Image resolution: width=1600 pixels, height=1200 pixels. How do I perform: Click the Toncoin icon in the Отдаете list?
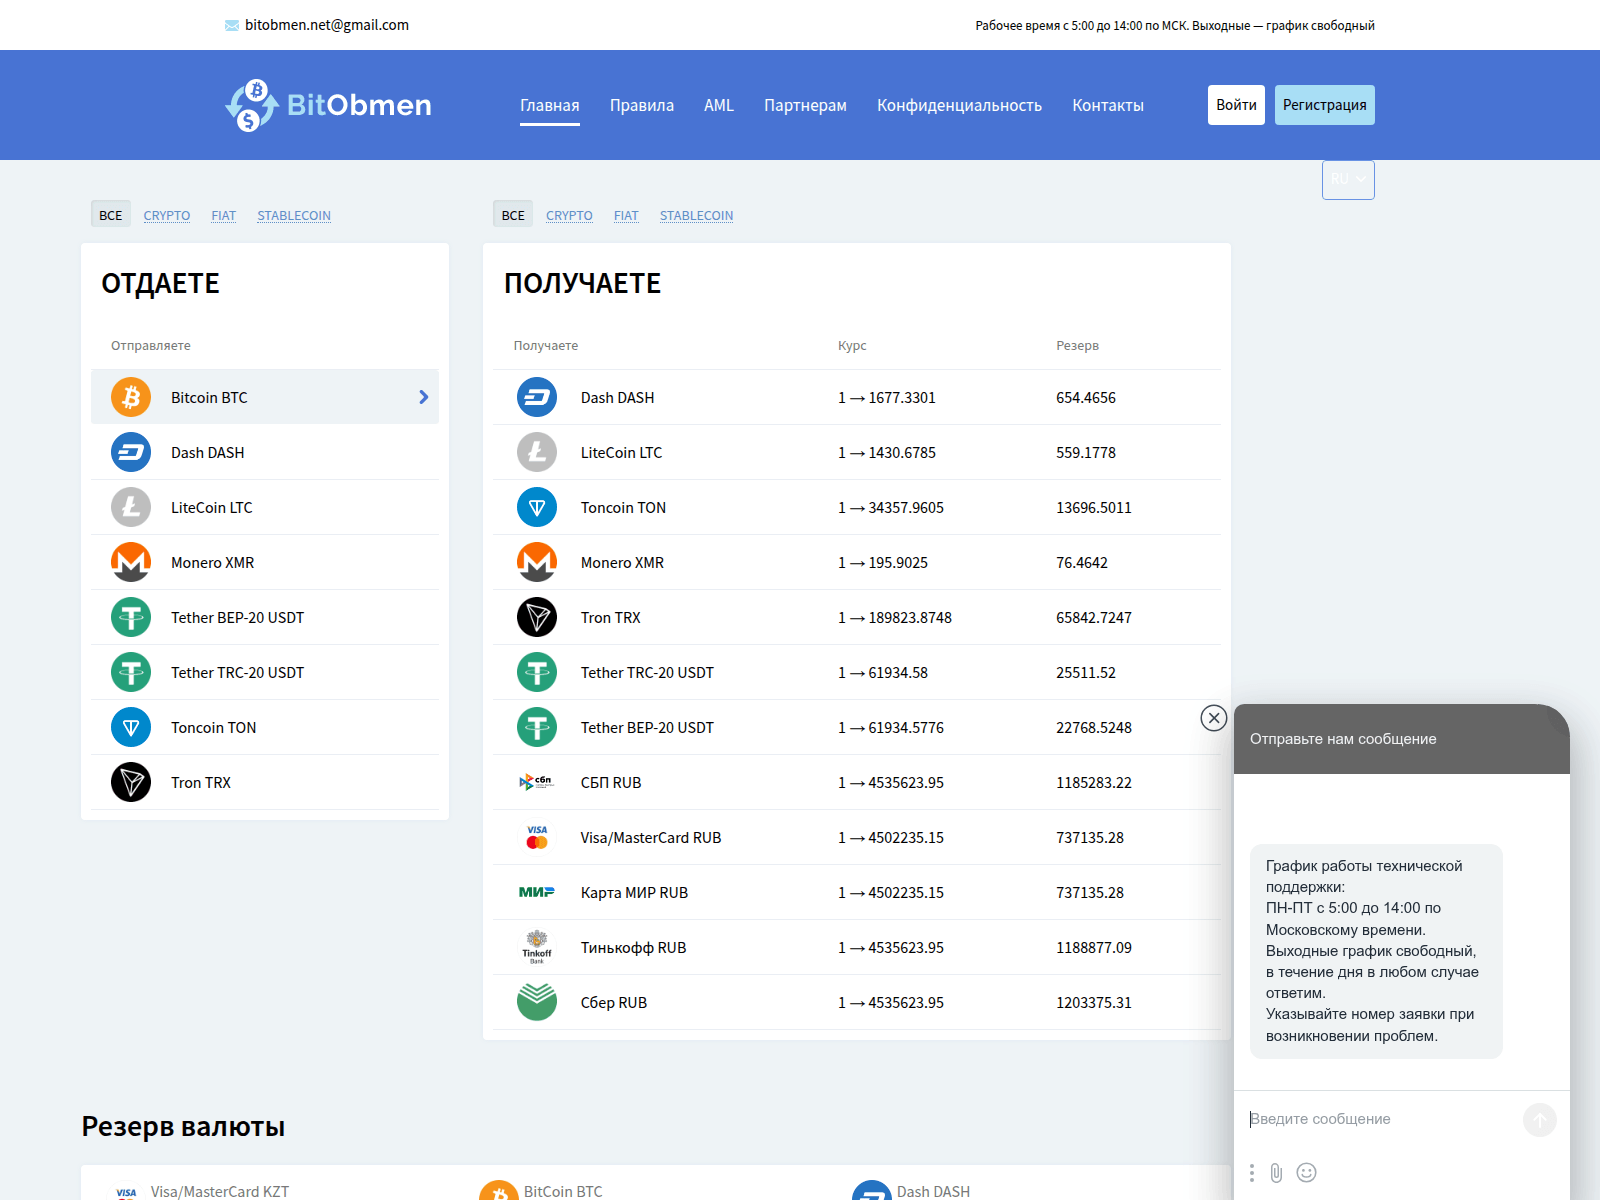pyautogui.click(x=131, y=727)
